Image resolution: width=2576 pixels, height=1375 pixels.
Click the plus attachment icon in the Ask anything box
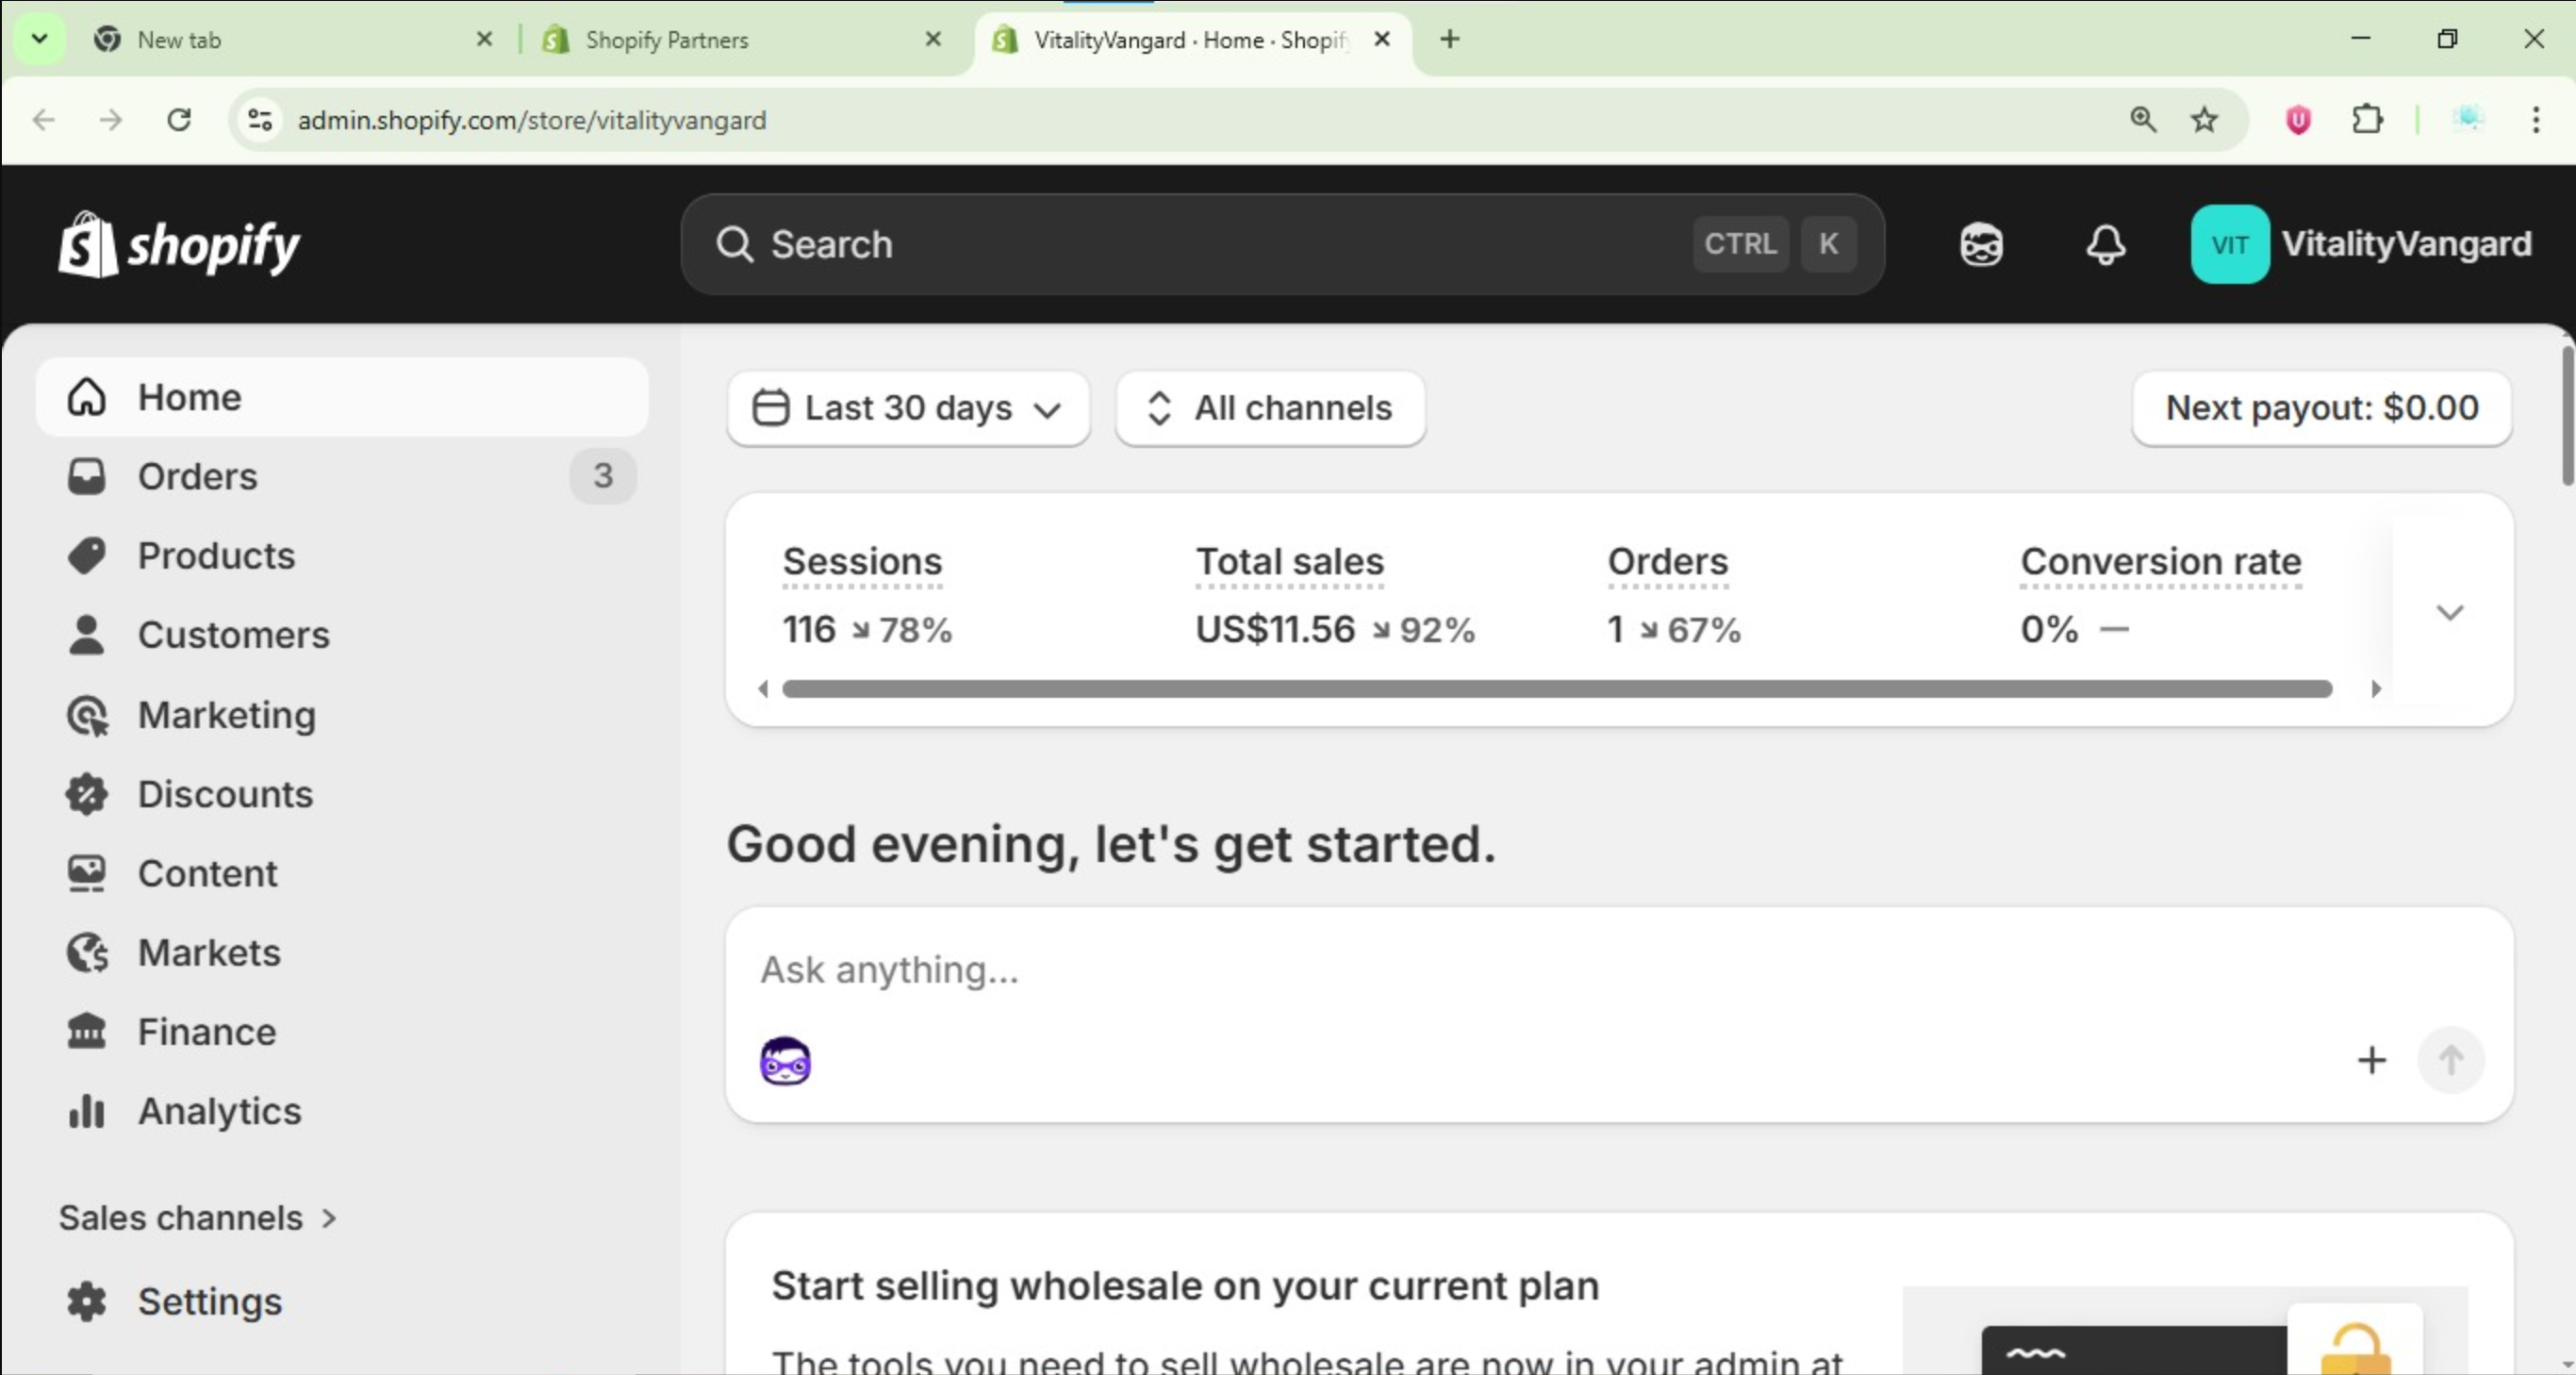point(2371,1060)
